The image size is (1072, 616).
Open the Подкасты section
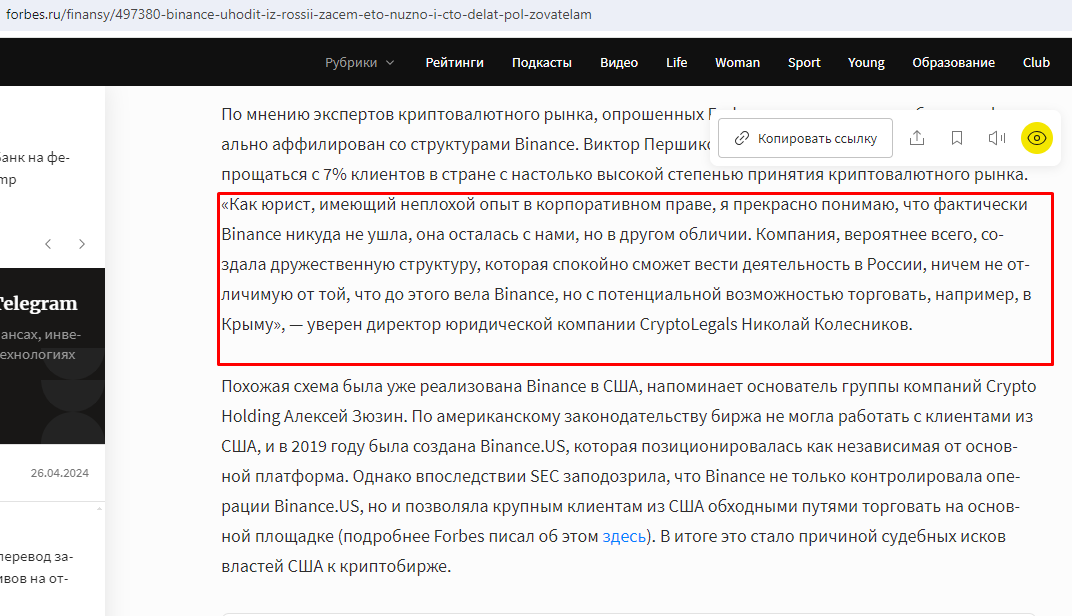click(x=541, y=62)
